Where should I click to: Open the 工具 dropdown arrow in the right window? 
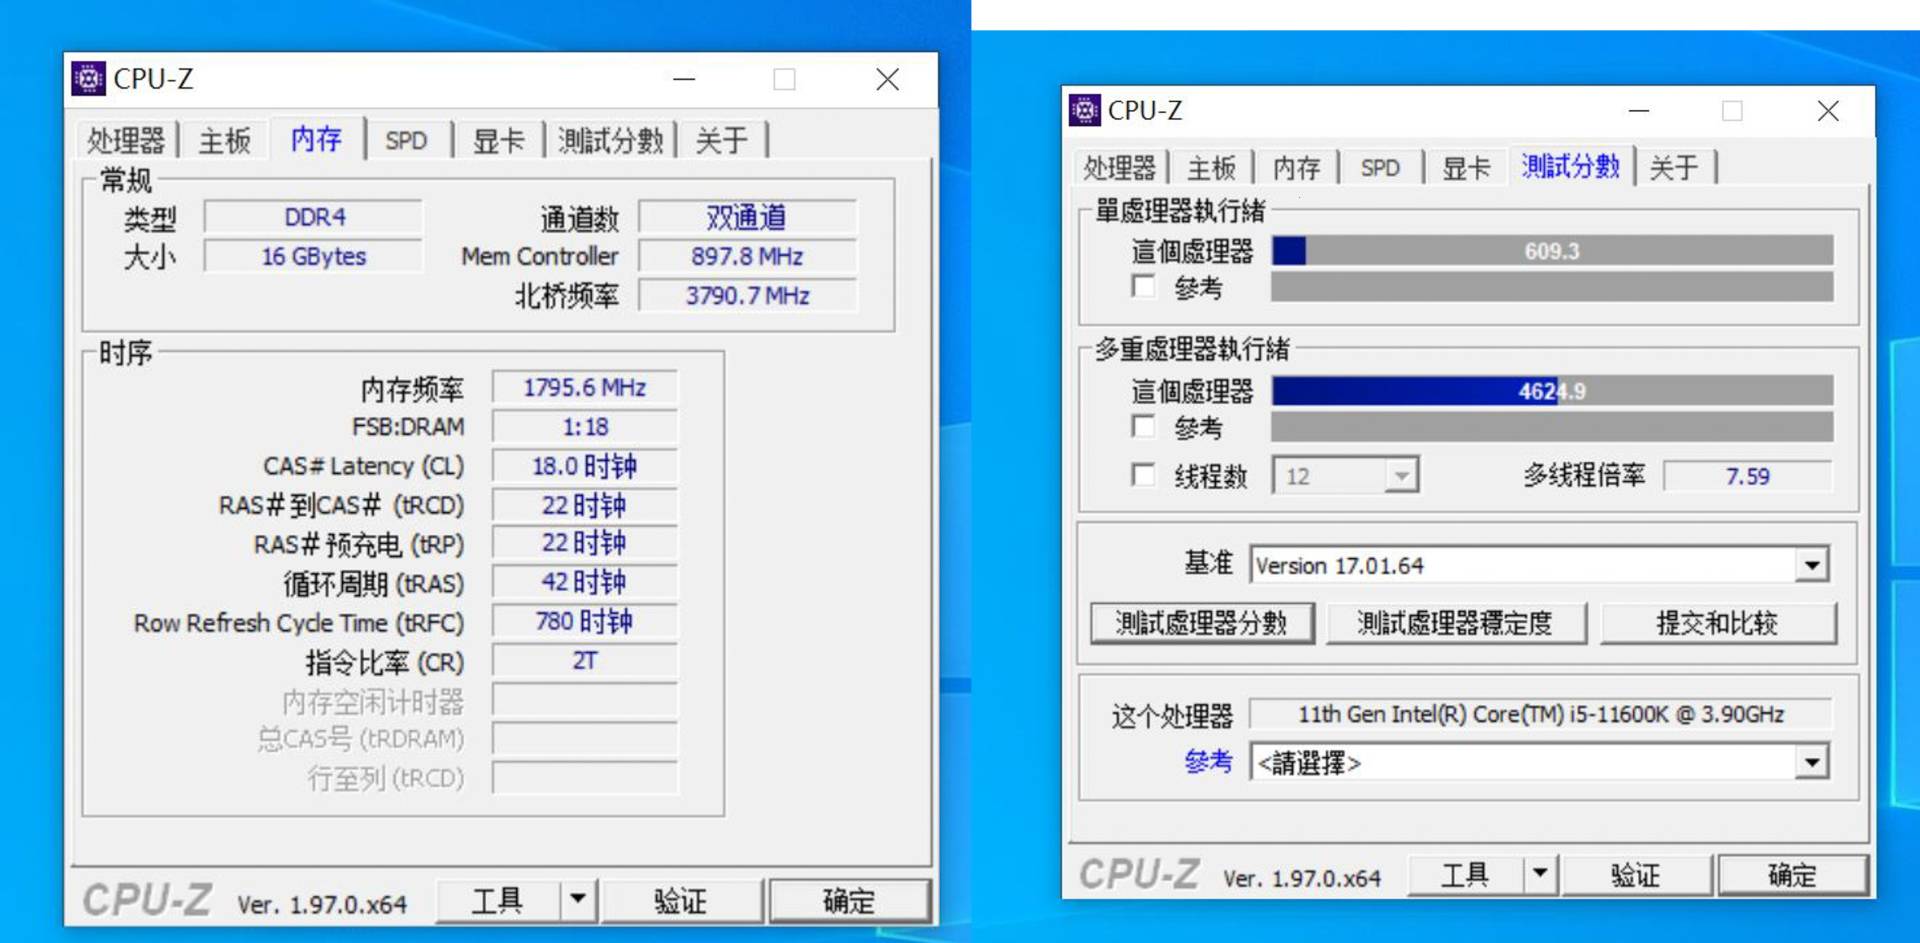point(1541,874)
